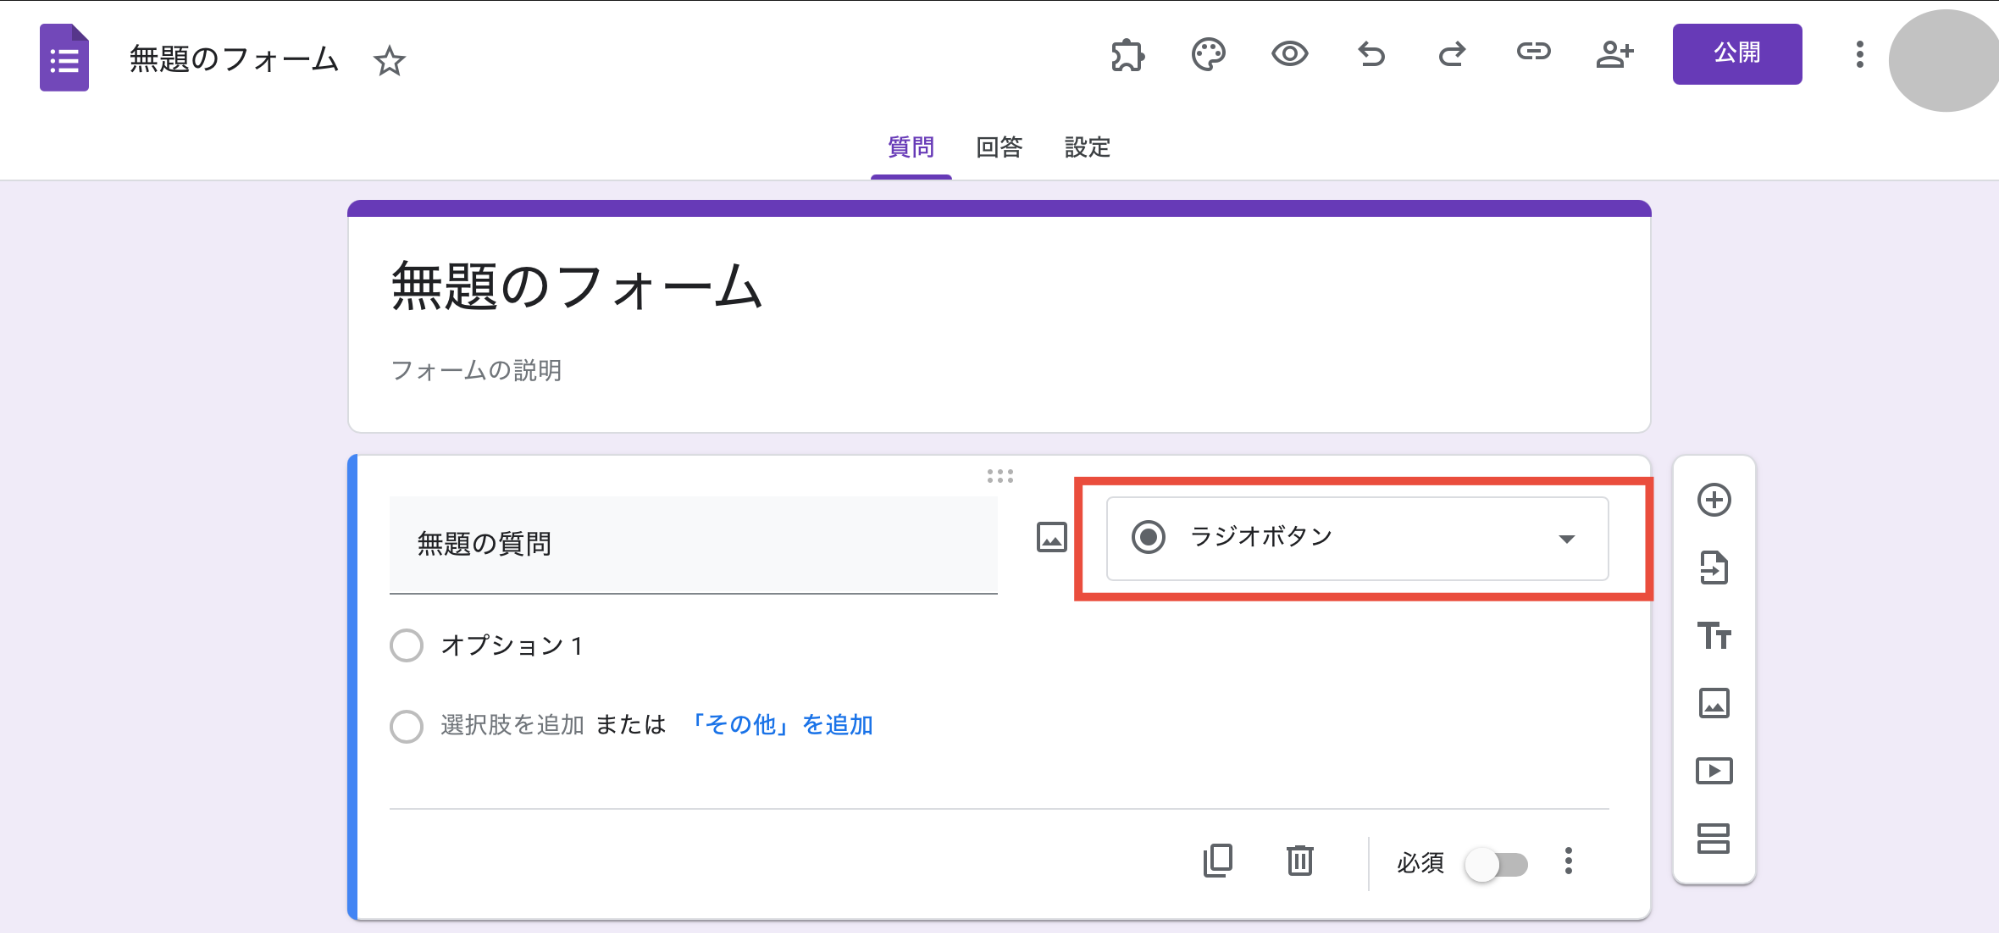Star the form 無題のフォーム
Screen dimensions: 1999x933
(x=389, y=61)
